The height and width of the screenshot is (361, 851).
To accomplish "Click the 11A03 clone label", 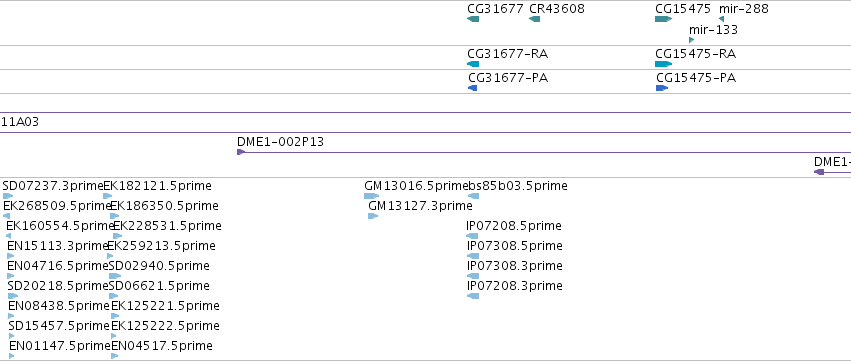I will pos(20,122).
